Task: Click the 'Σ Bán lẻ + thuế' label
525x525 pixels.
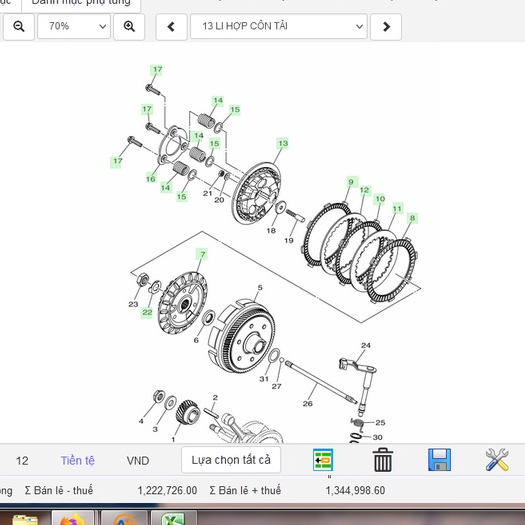Action: point(245,491)
